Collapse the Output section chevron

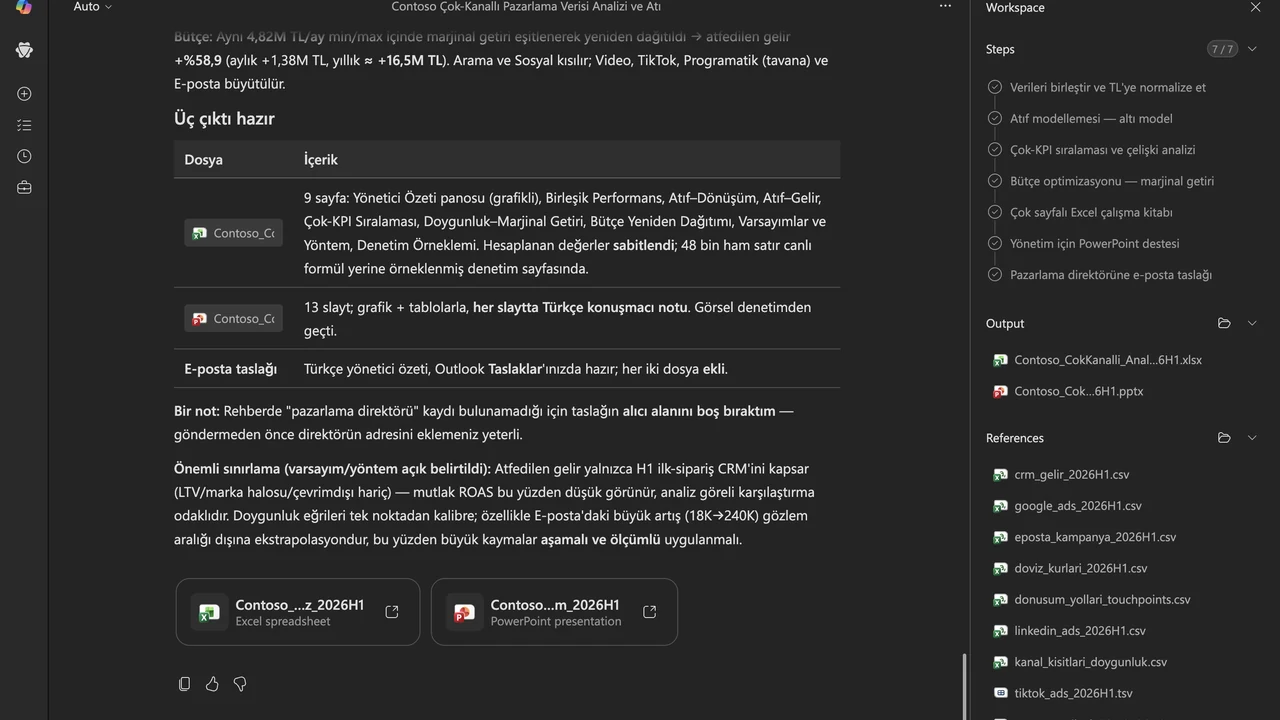click(1252, 323)
